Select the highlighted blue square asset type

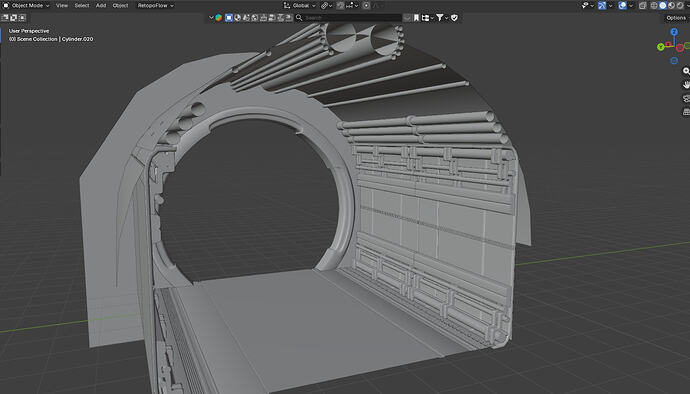point(229,18)
